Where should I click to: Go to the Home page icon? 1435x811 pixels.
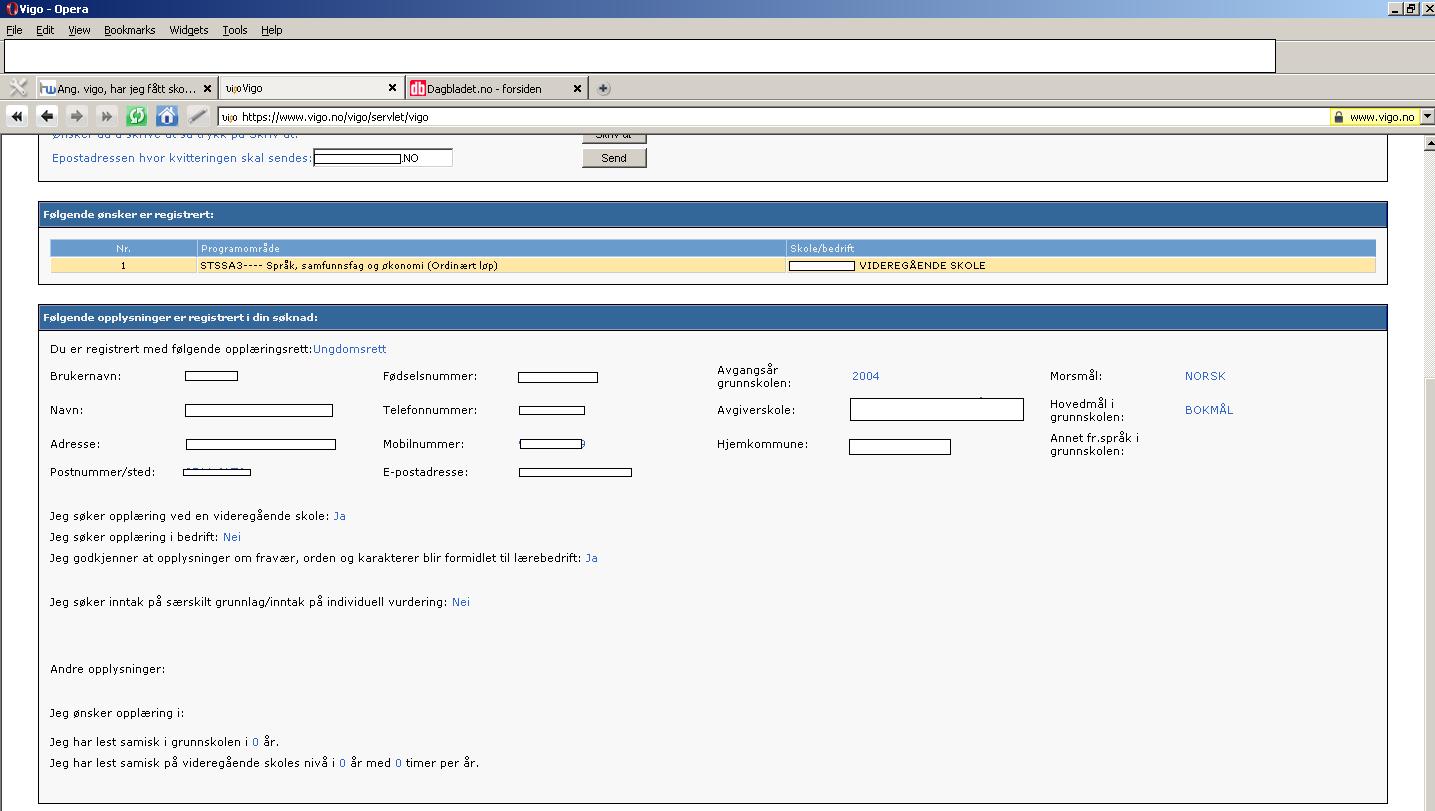pyautogui.click(x=167, y=116)
